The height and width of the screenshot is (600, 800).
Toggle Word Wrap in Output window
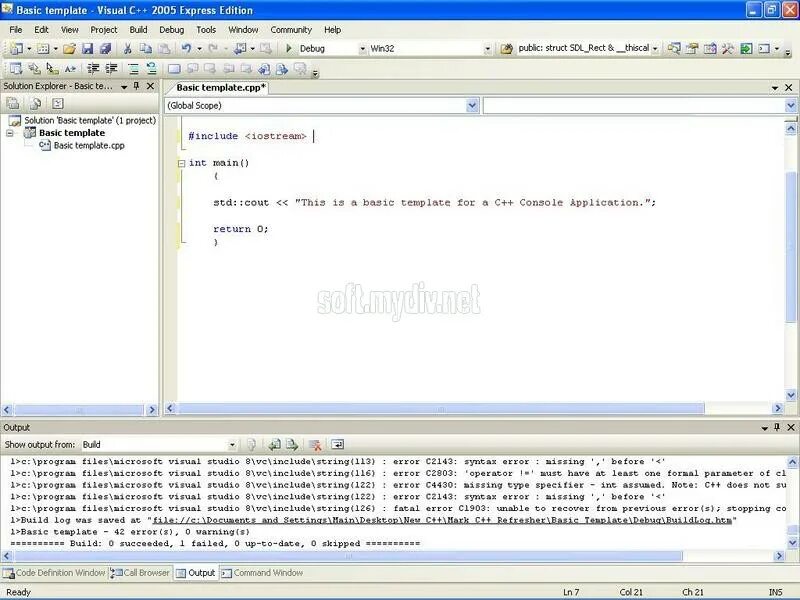pyautogui.click(x=337, y=445)
